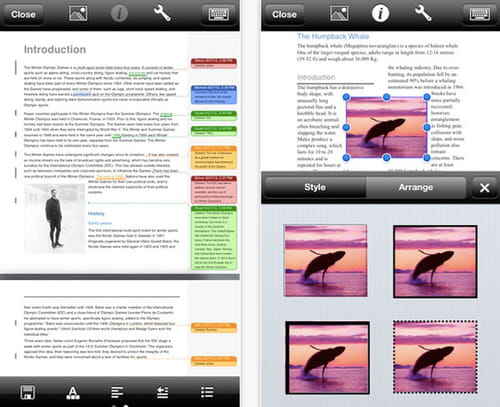The height and width of the screenshot is (407, 500).
Task: Tap the highlighted info icon in right toolbar
Action: point(380,14)
